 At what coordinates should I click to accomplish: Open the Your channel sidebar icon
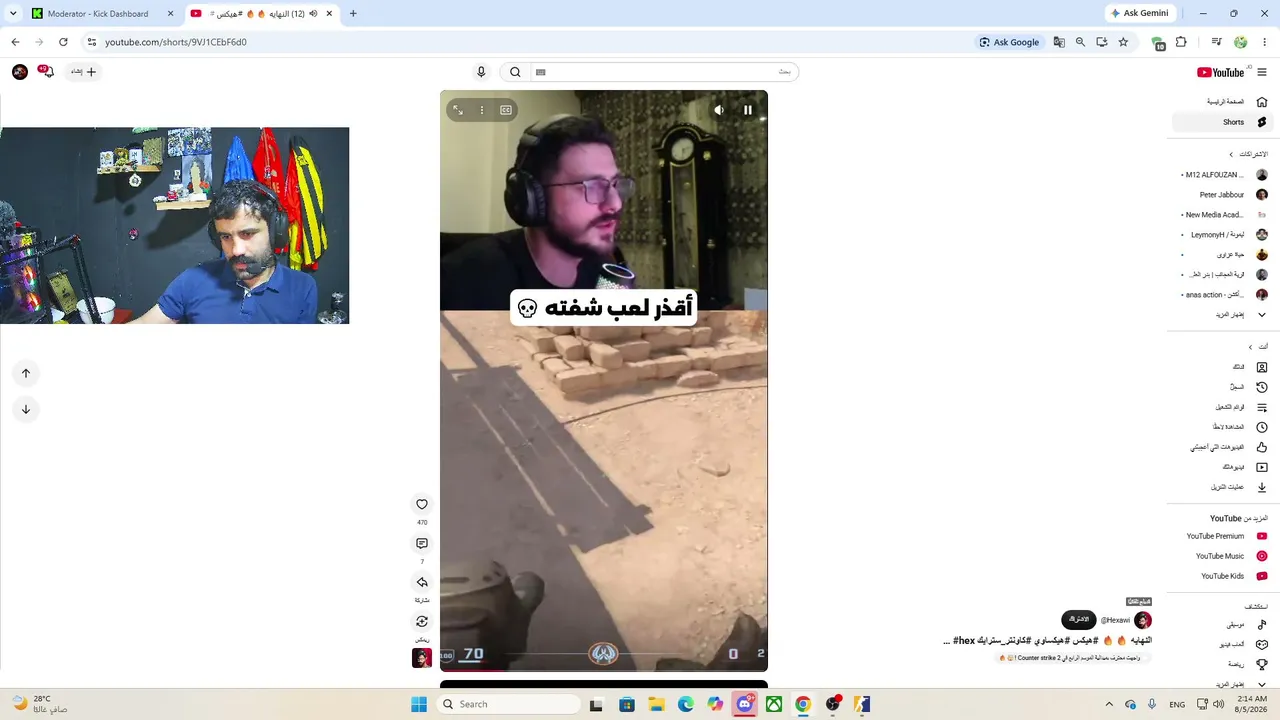point(1262,367)
